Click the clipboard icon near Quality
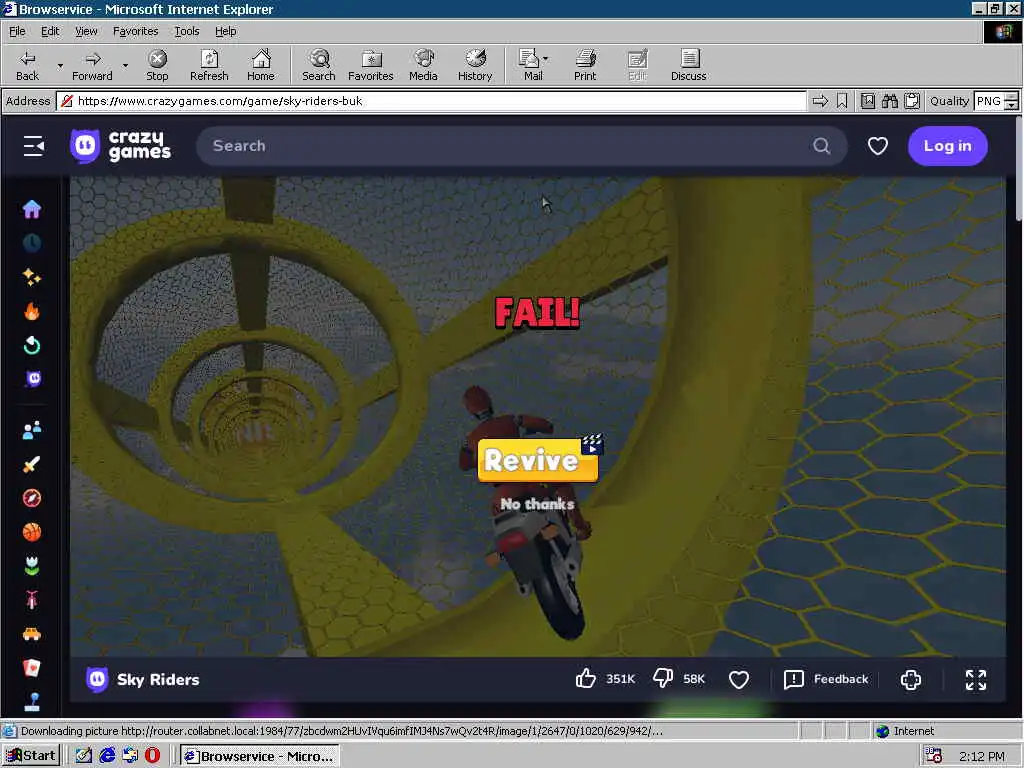 [912, 101]
